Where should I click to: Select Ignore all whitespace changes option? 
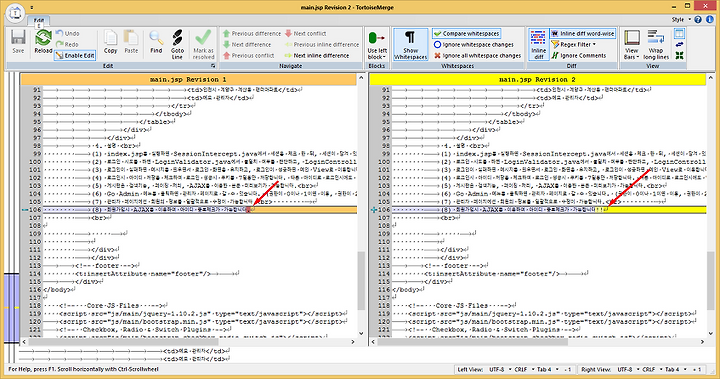click(477, 56)
